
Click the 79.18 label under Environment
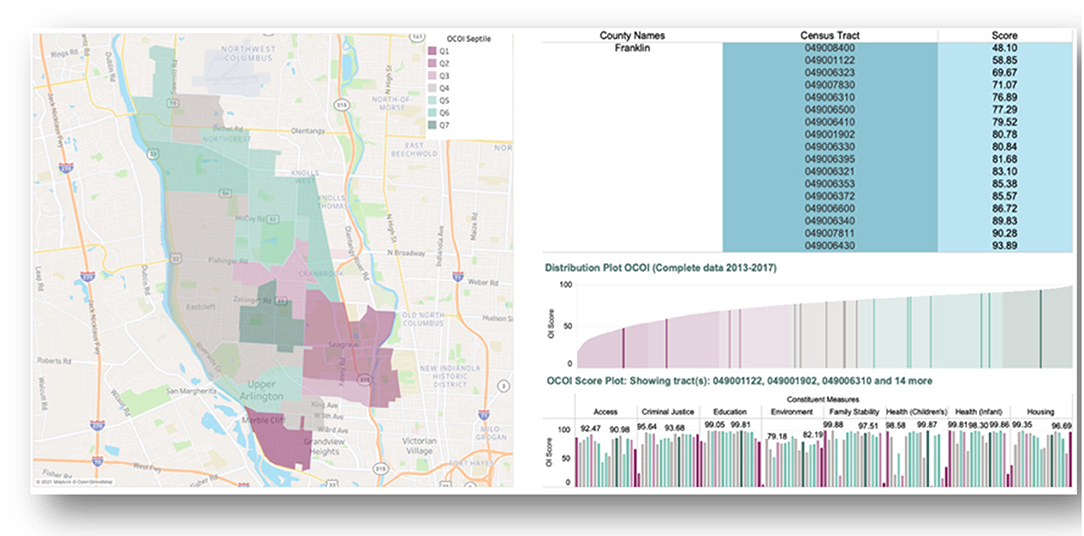pyautogui.click(x=778, y=436)
